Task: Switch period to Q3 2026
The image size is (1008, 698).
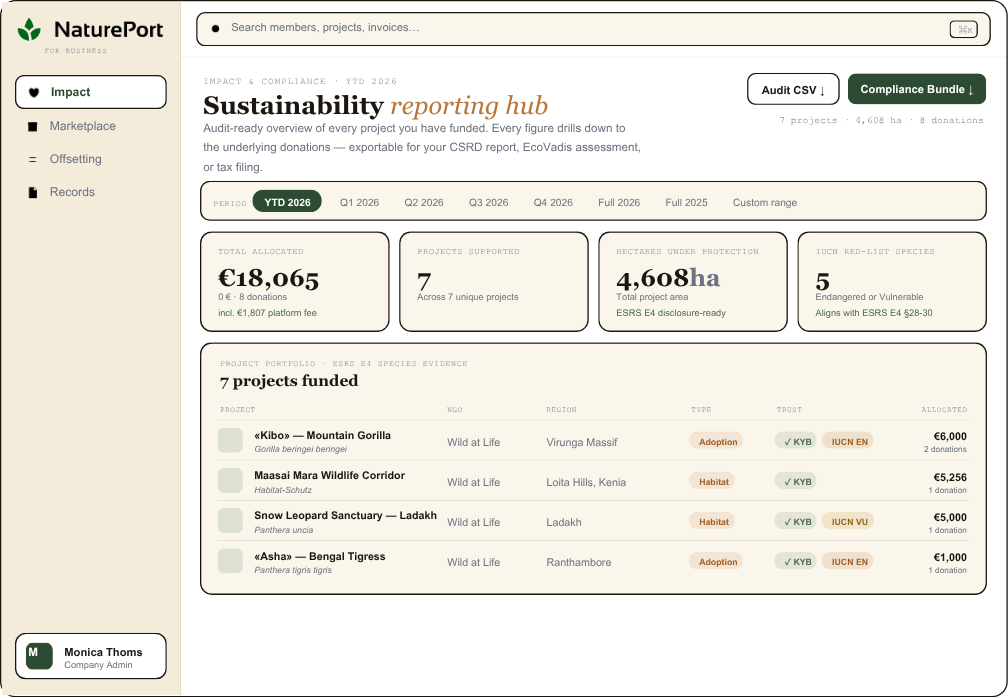Action: [x=488, y=202]
